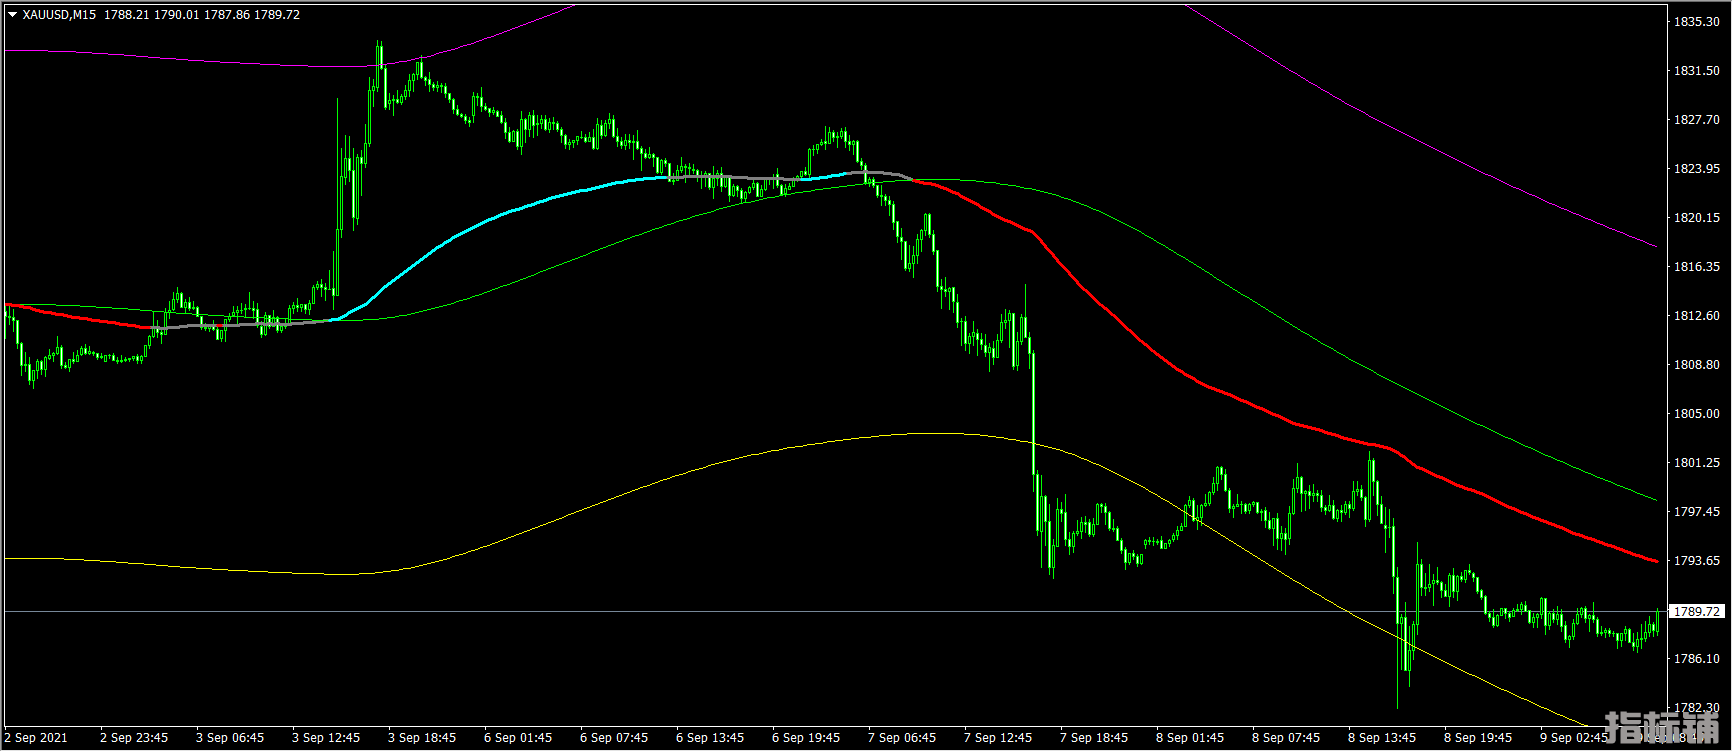Click the 2 Sep 2021 time label

[x=36, y=738]
